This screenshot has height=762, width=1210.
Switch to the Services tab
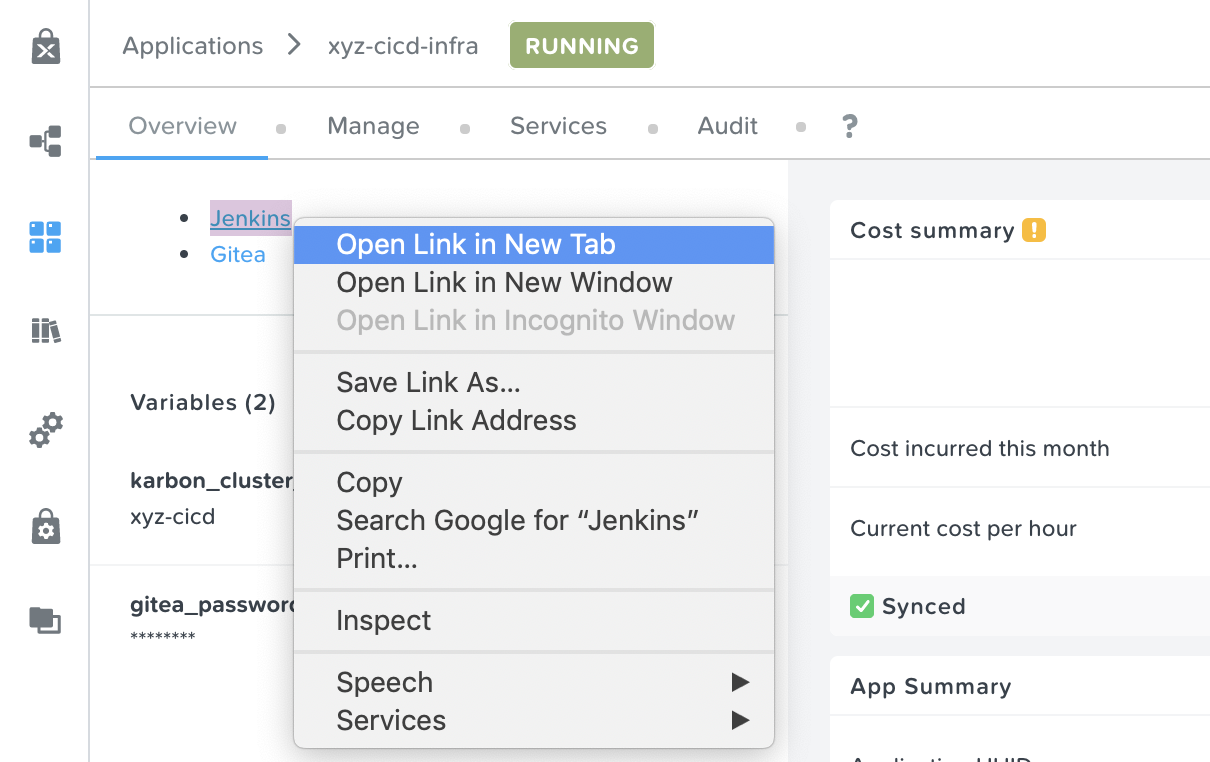tap(558, 126)
